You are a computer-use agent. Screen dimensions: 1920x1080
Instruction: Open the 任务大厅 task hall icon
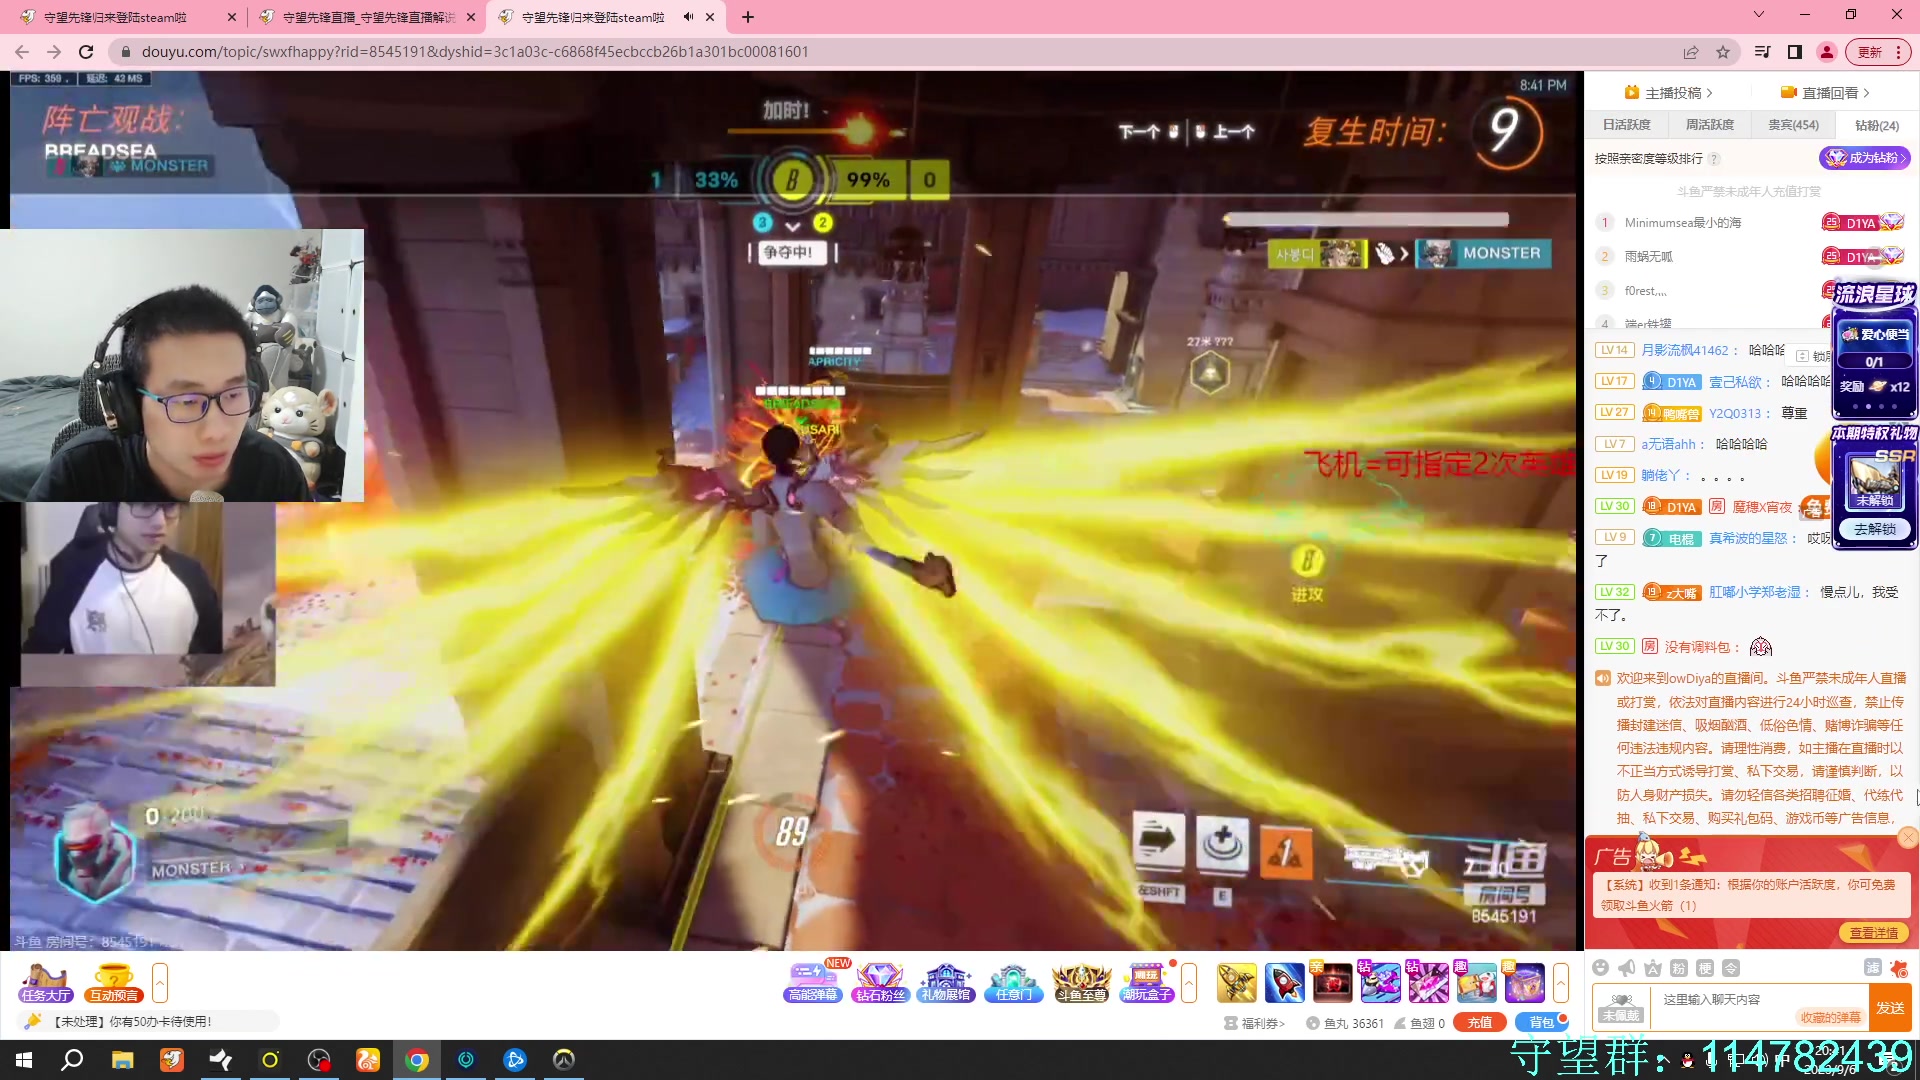46,982
